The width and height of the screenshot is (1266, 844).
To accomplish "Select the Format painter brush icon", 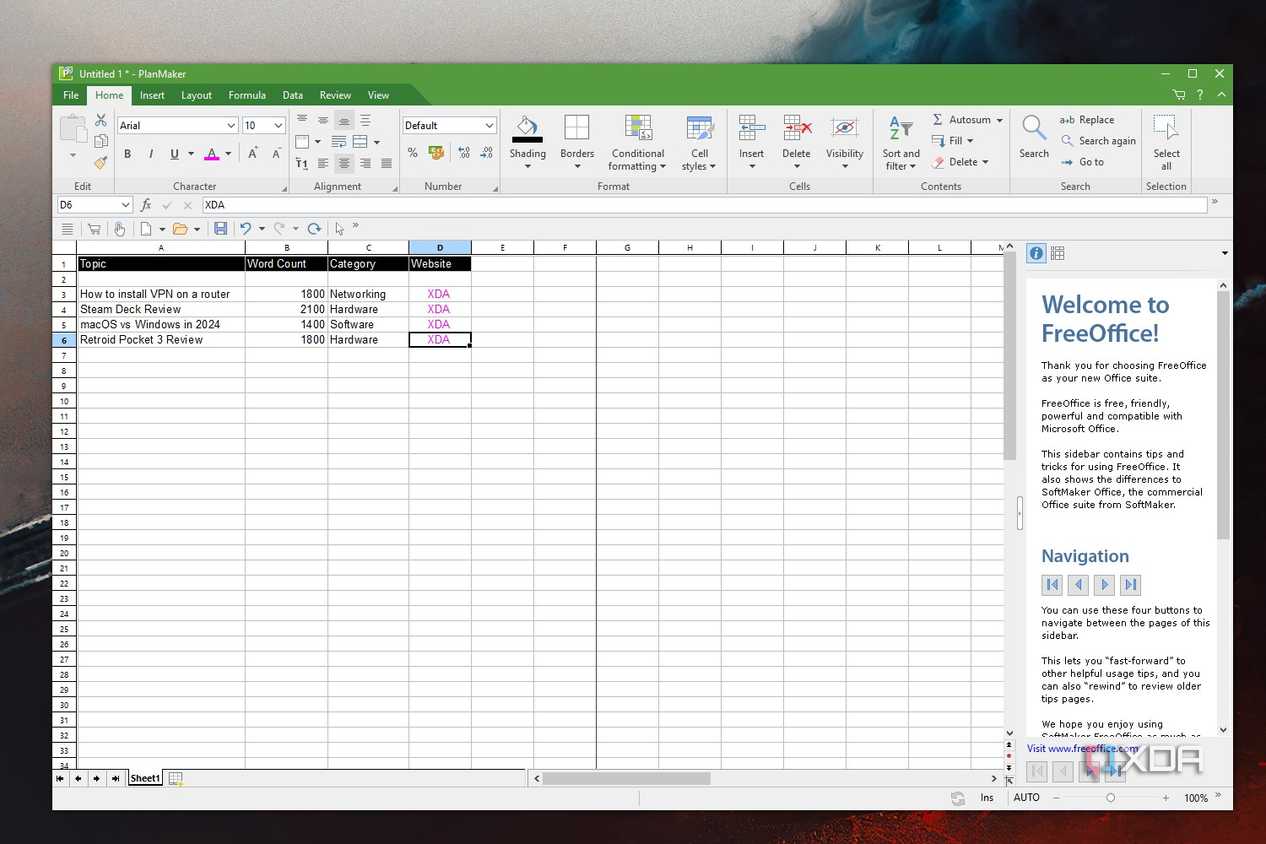I will pyautogui.click(x=101, y=162).
